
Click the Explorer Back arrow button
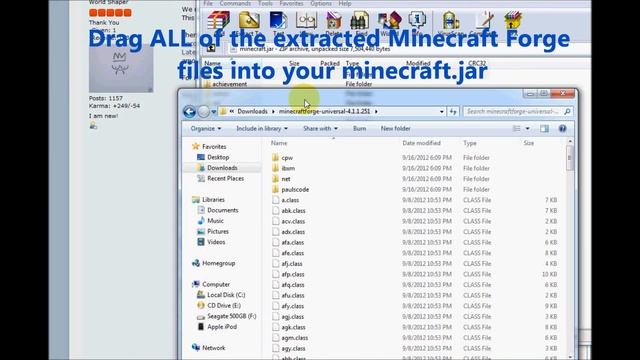(189, 111)
